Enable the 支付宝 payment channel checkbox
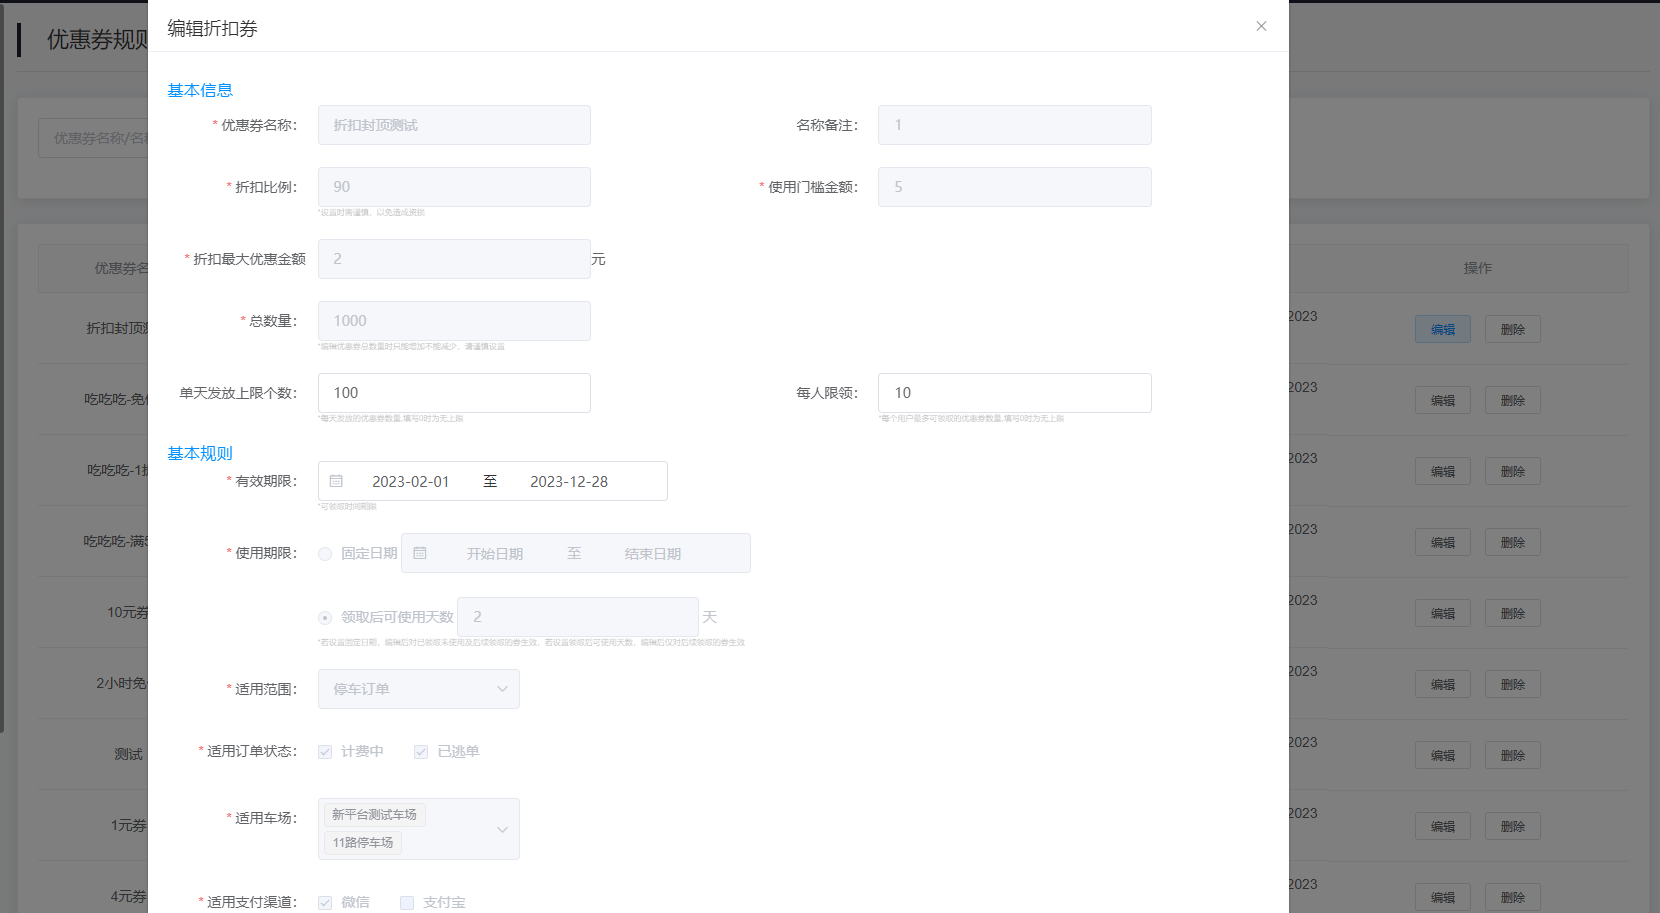This screenshot has width=1660, height=913. pyautogui.click(x=407, y=903)
